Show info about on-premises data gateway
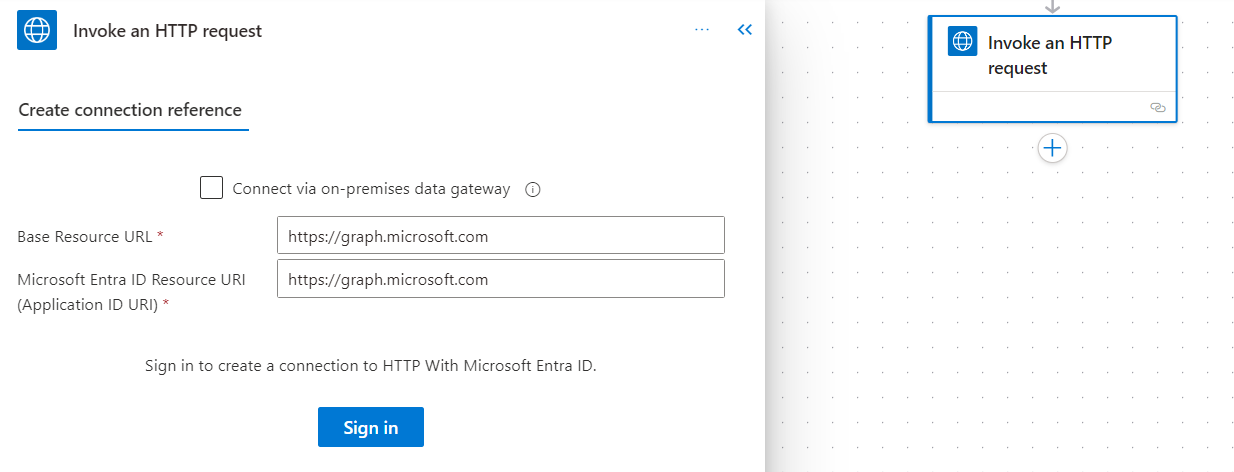Image resolution: width=1234 pixels, height=472 pixels. click(x=533, y=189)
